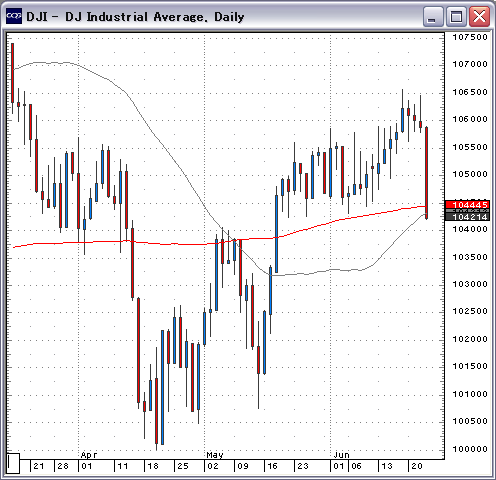496x480 pixels.
Task: Click the date label 18 on time axis
Action: 153,466
